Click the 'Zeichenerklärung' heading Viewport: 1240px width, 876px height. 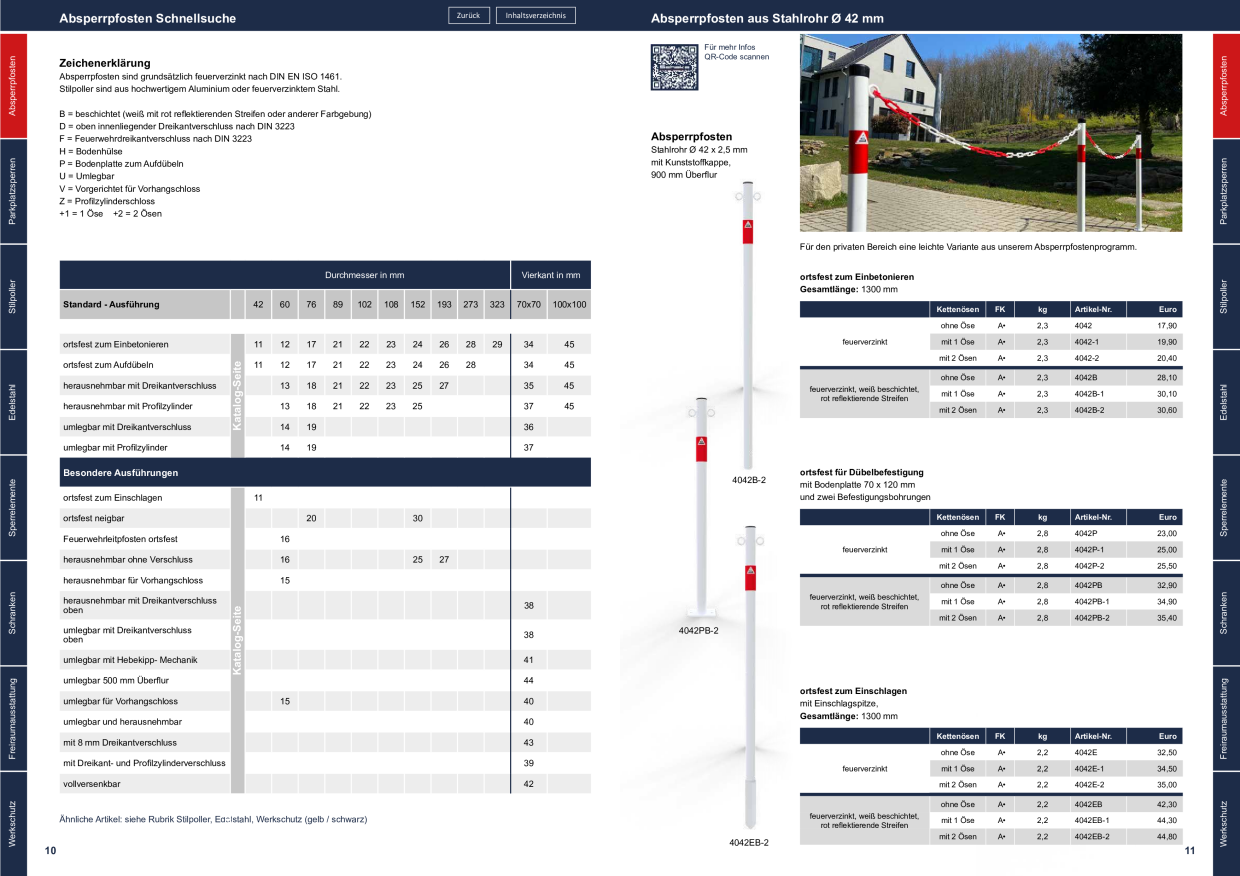coord(105,62)
